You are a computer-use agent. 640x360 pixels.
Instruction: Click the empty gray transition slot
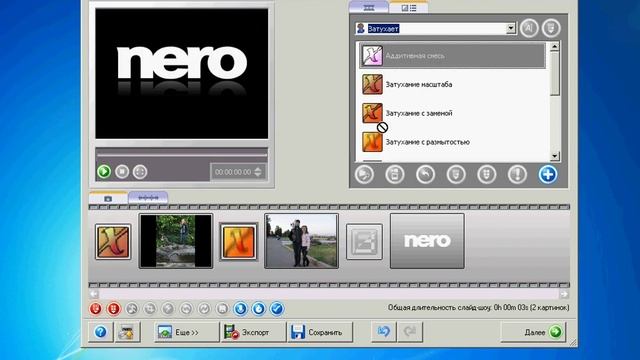tap(364, 241)
